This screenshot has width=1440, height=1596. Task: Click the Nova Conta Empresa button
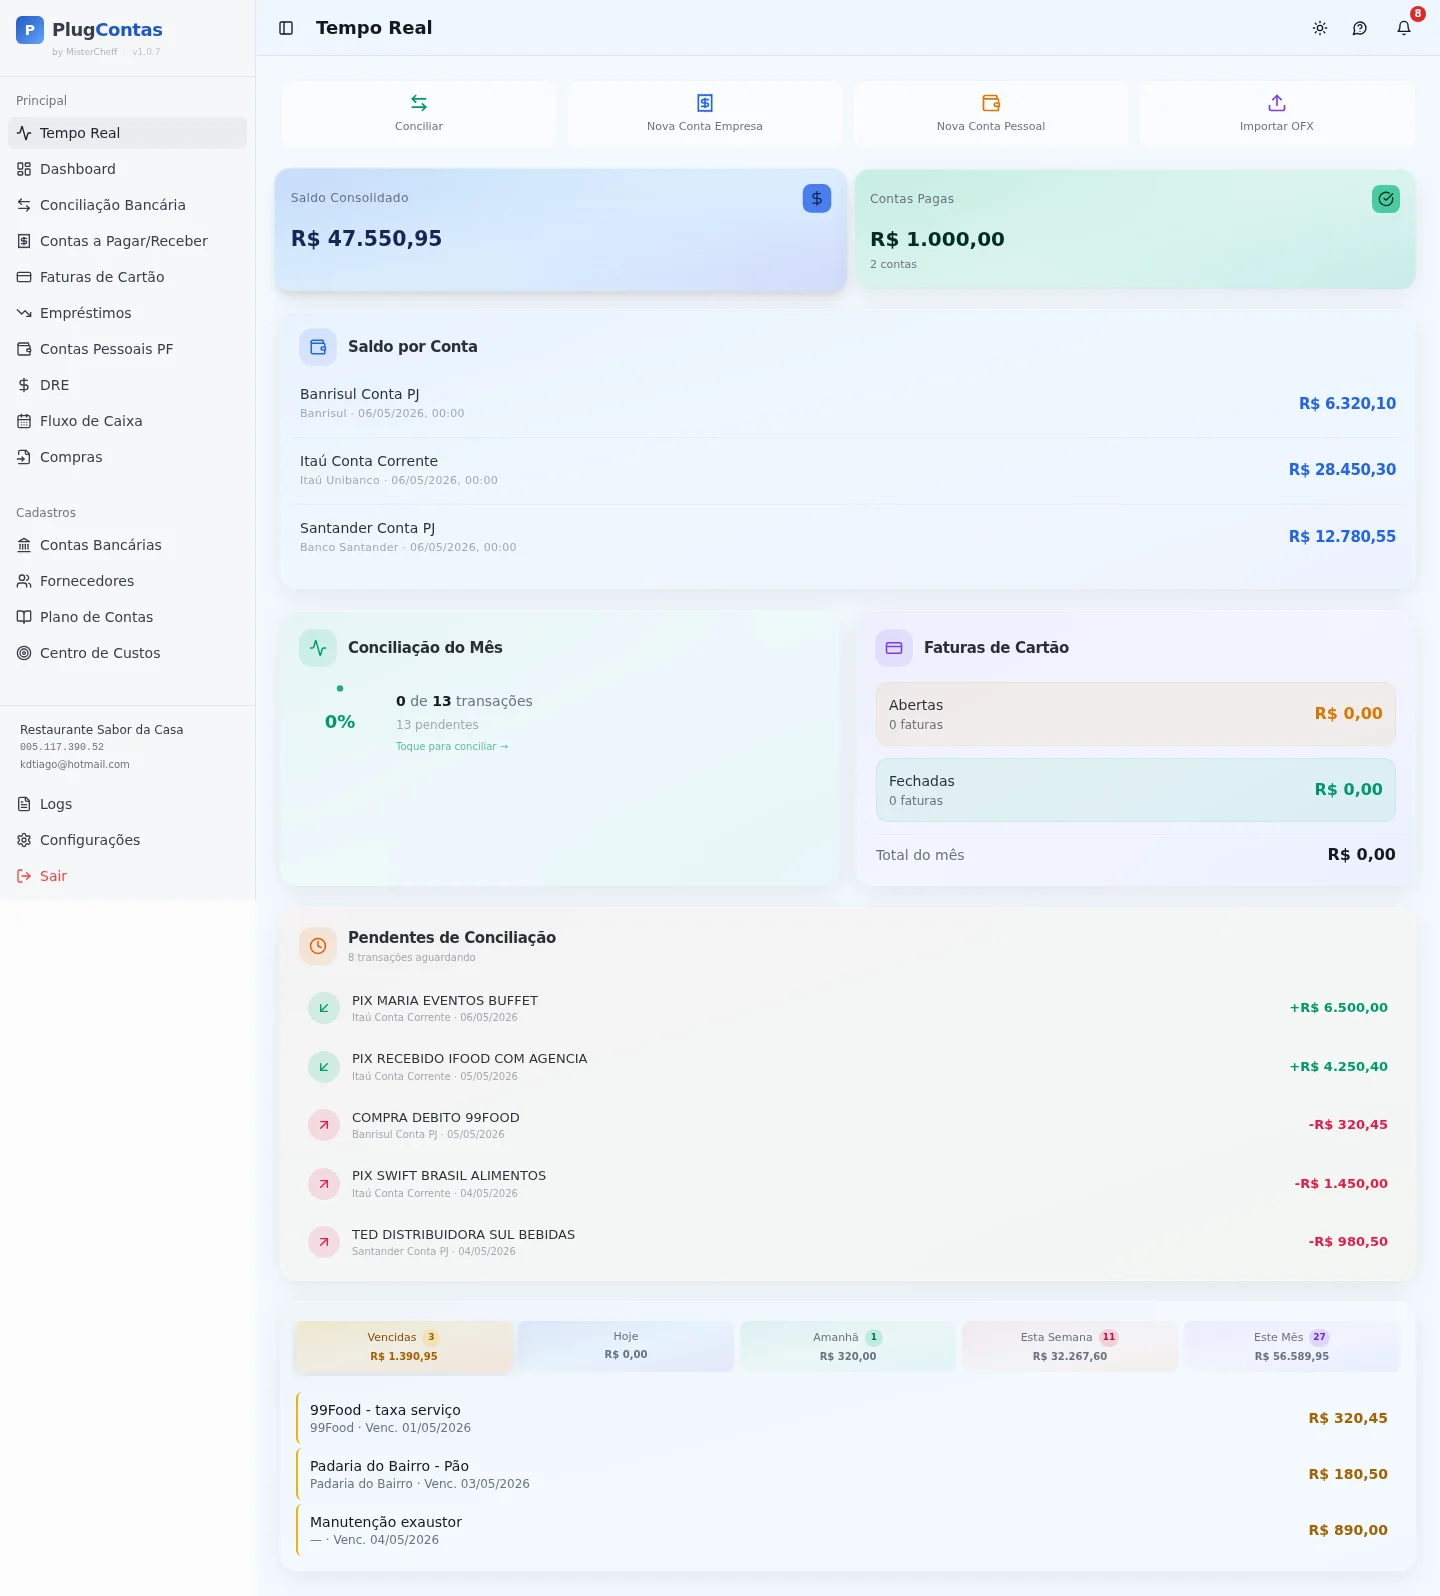click(x=705, y=114)
